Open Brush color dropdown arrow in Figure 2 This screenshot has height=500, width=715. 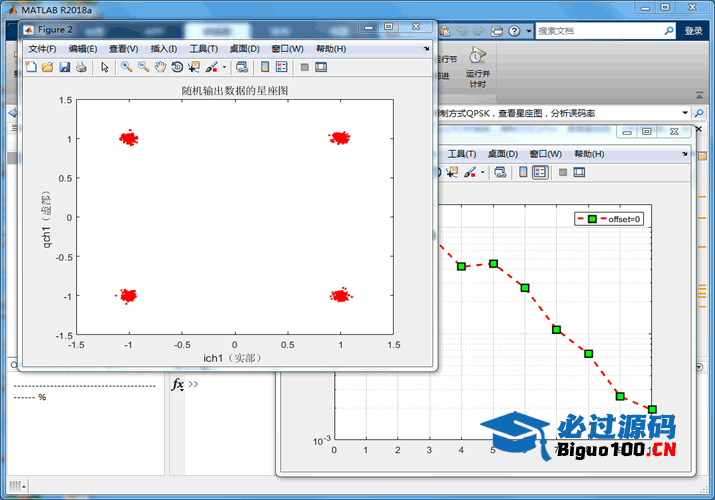(x=224, y=67)
